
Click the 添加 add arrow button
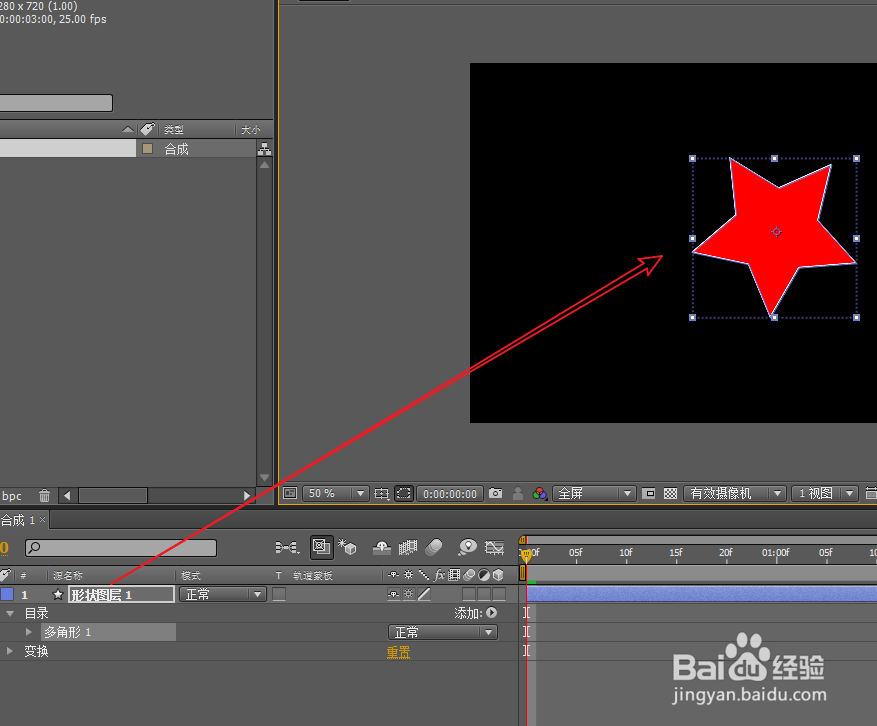492,613
